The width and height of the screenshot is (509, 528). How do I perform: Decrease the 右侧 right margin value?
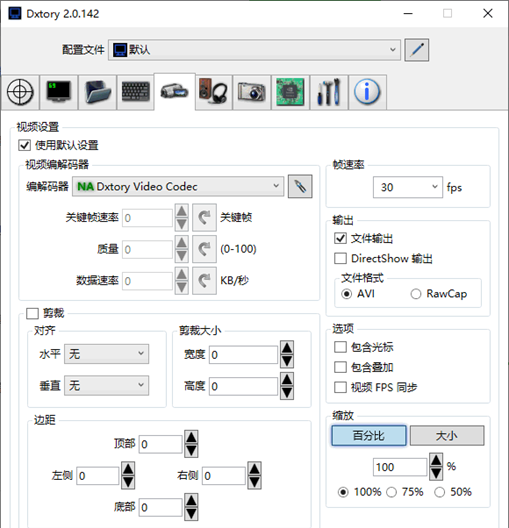pyautogui.click(x=254, y=482)
